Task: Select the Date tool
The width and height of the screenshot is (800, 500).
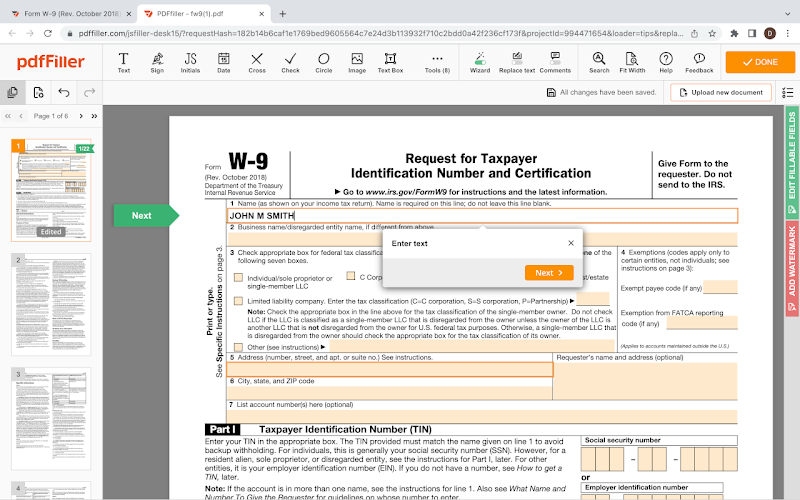Action: [223, 62]
